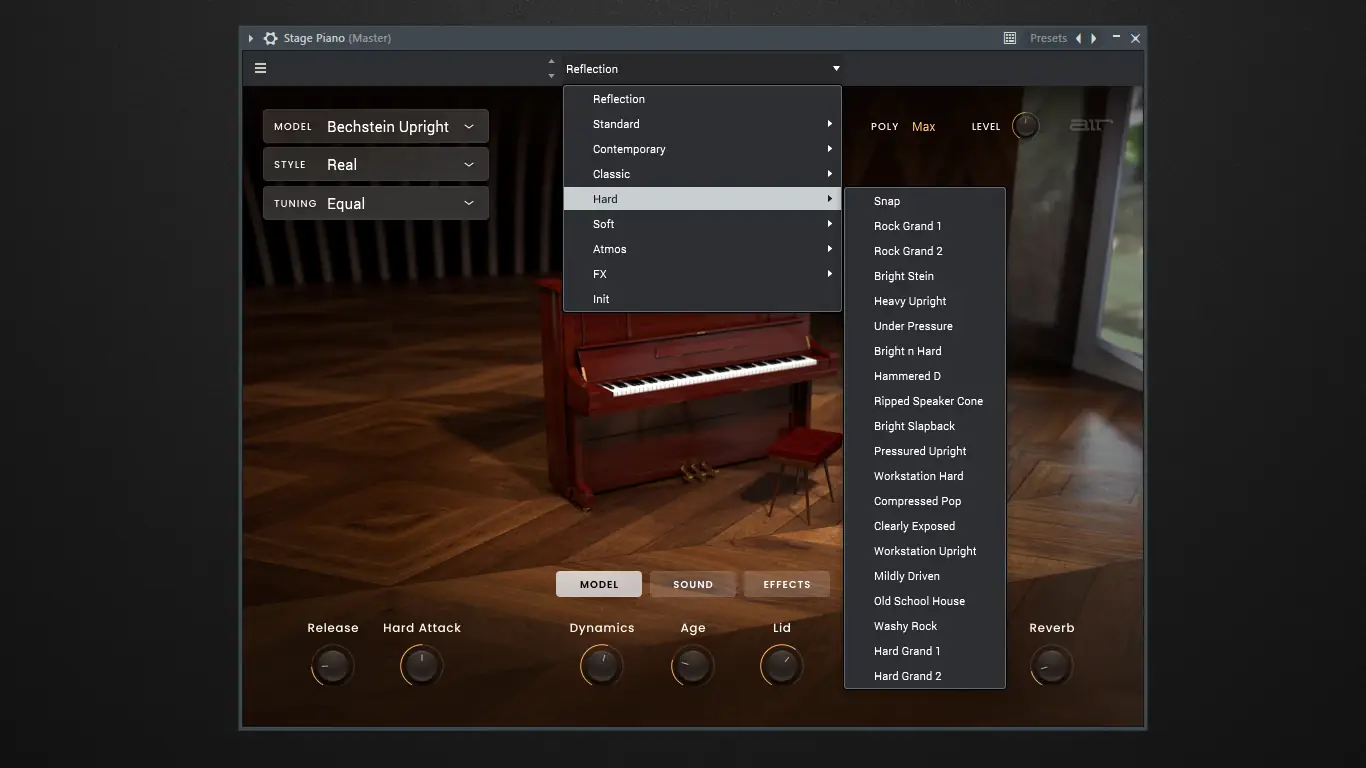Switch to the Effects tab
This screenshot has width=1366, height=768.
(786, 584)
